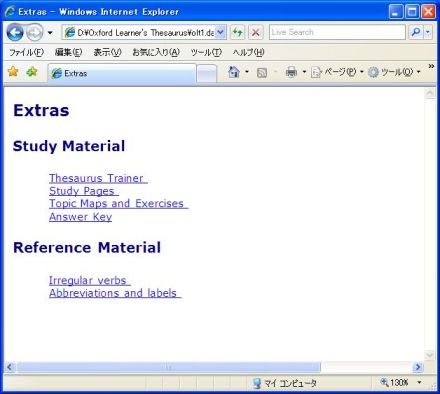Open the ページ(P) toolbar menu

tap(337, 72)
